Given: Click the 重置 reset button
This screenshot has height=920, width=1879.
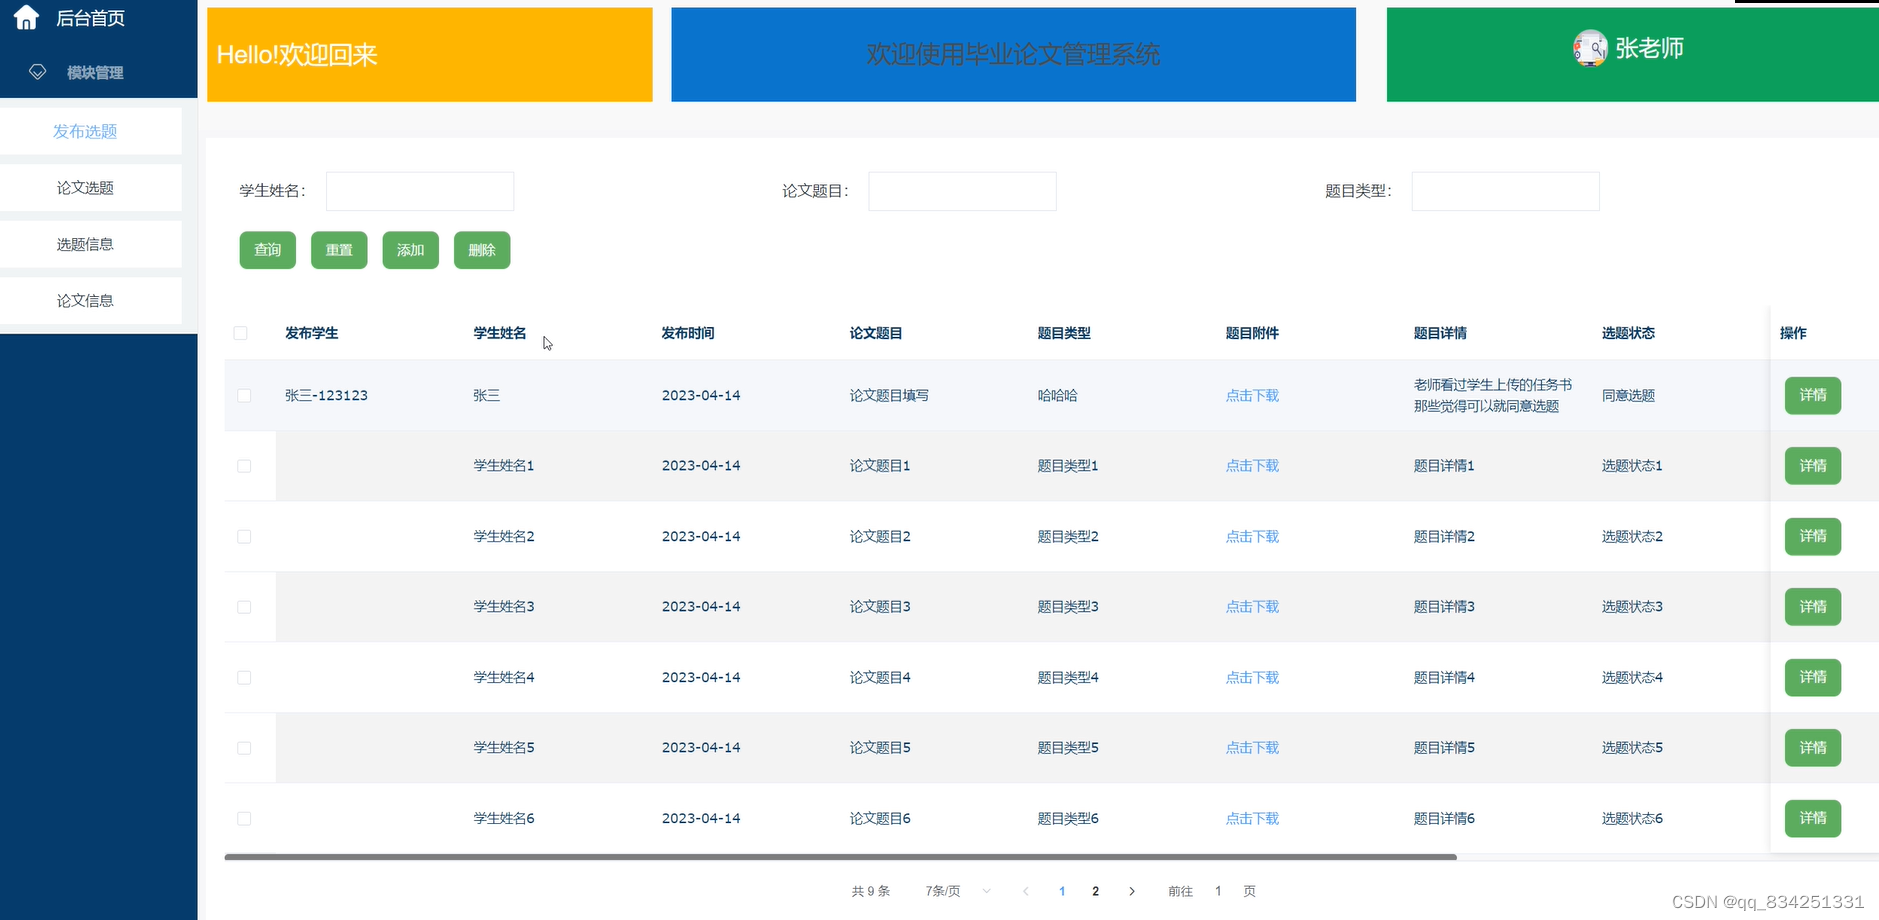Looking at the screenshot, I should [x=339, y=250].
